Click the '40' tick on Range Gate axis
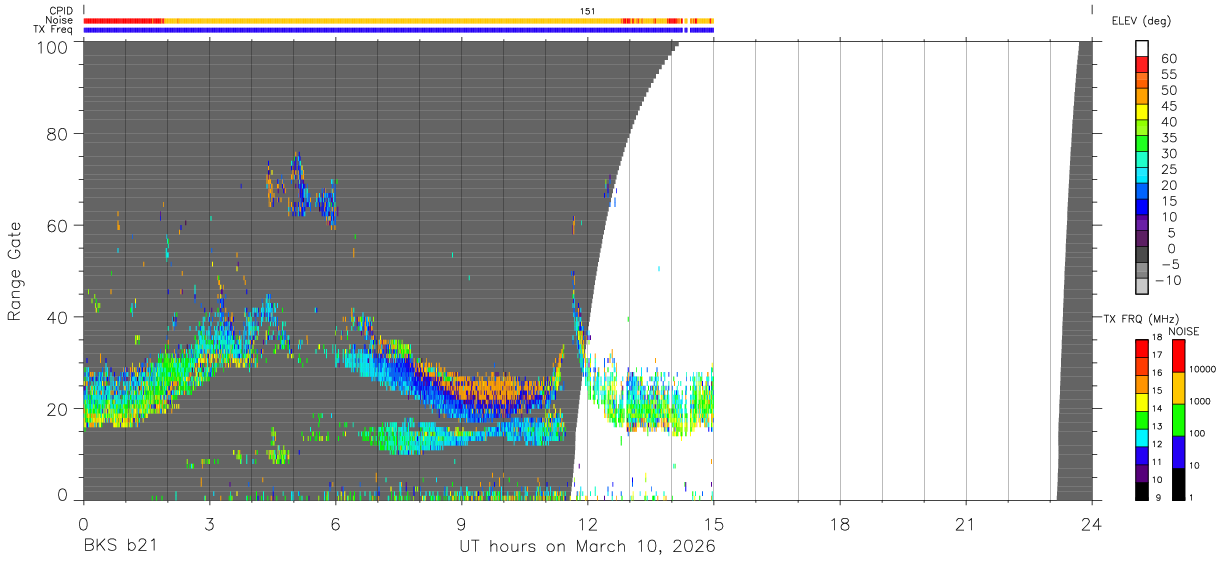The width and height of the screenshot is (1228, 567). (x=58, y=317)
